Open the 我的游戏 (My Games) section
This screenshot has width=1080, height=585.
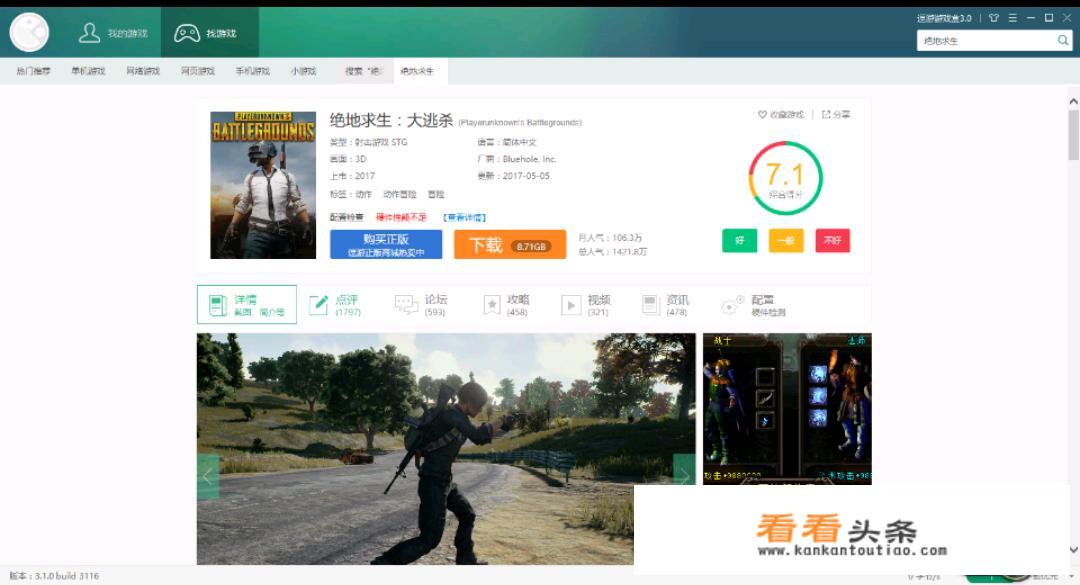point(113,32)
